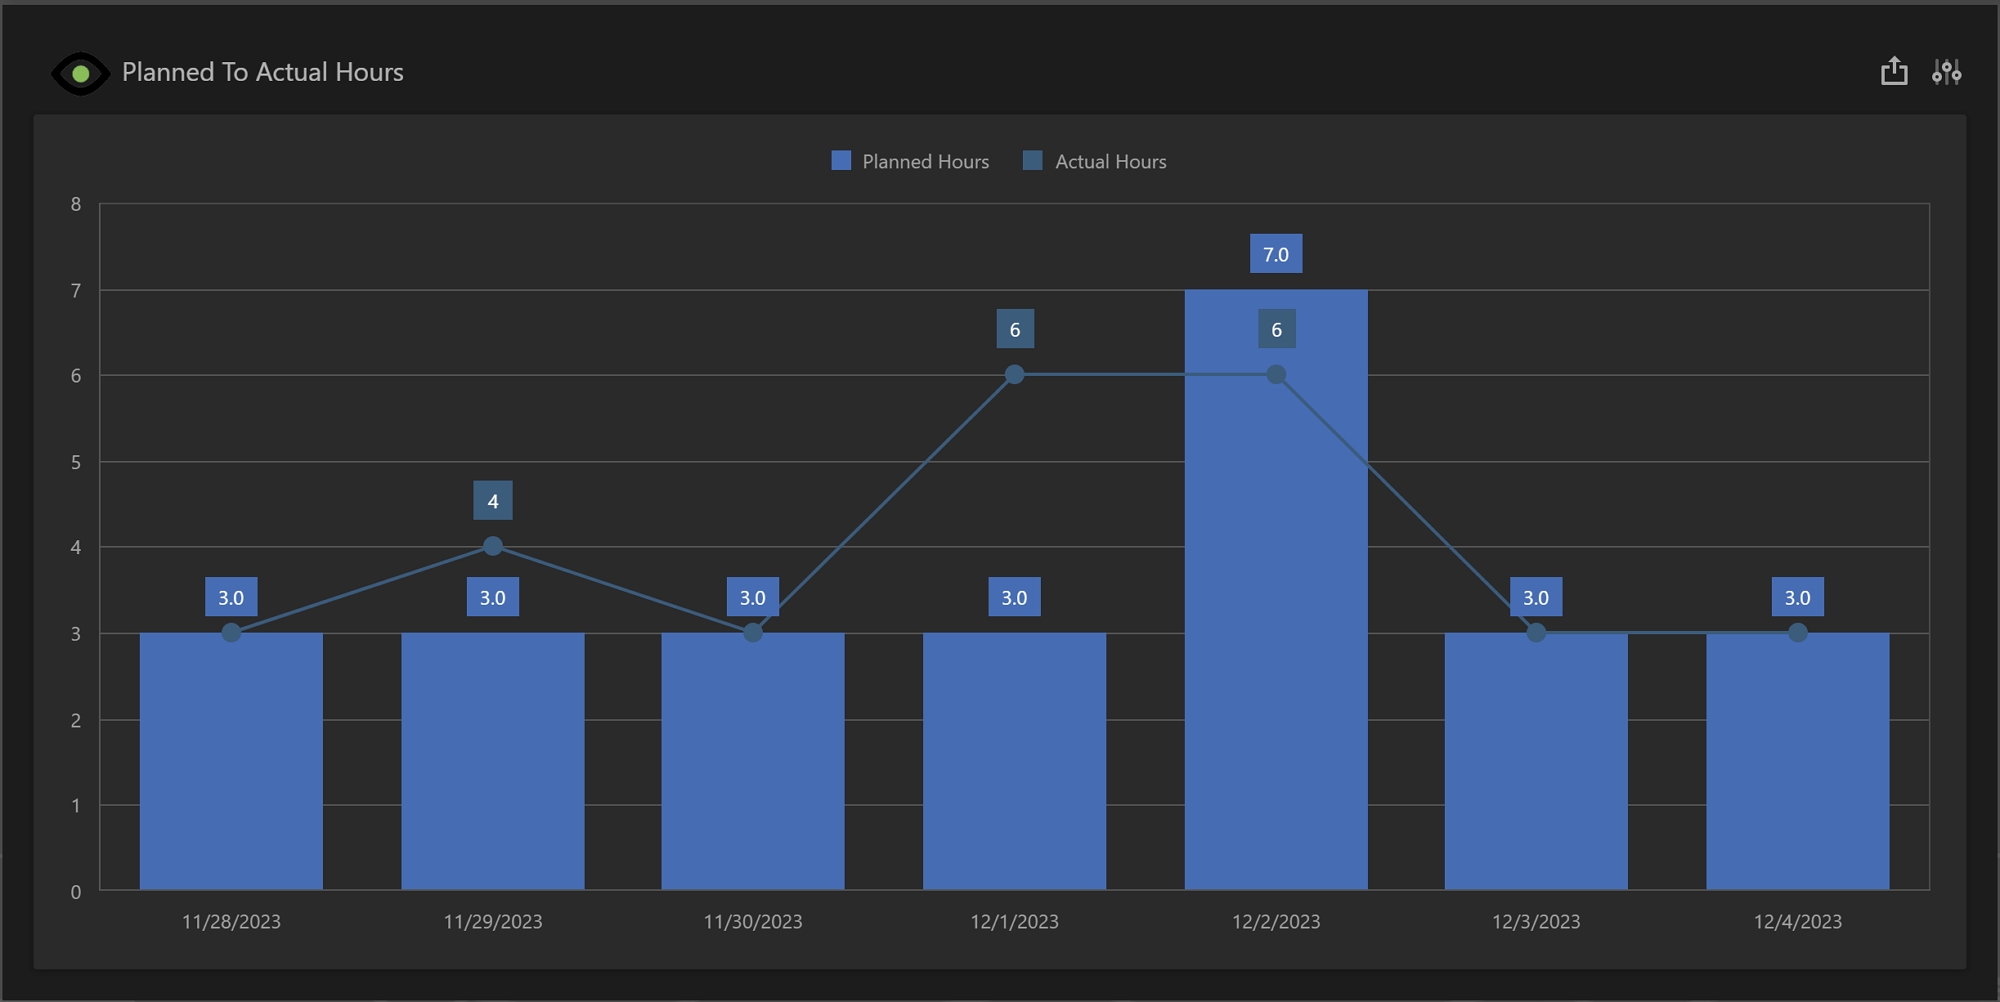Click the 4 data label above 11/29/2023

(493, 501)
